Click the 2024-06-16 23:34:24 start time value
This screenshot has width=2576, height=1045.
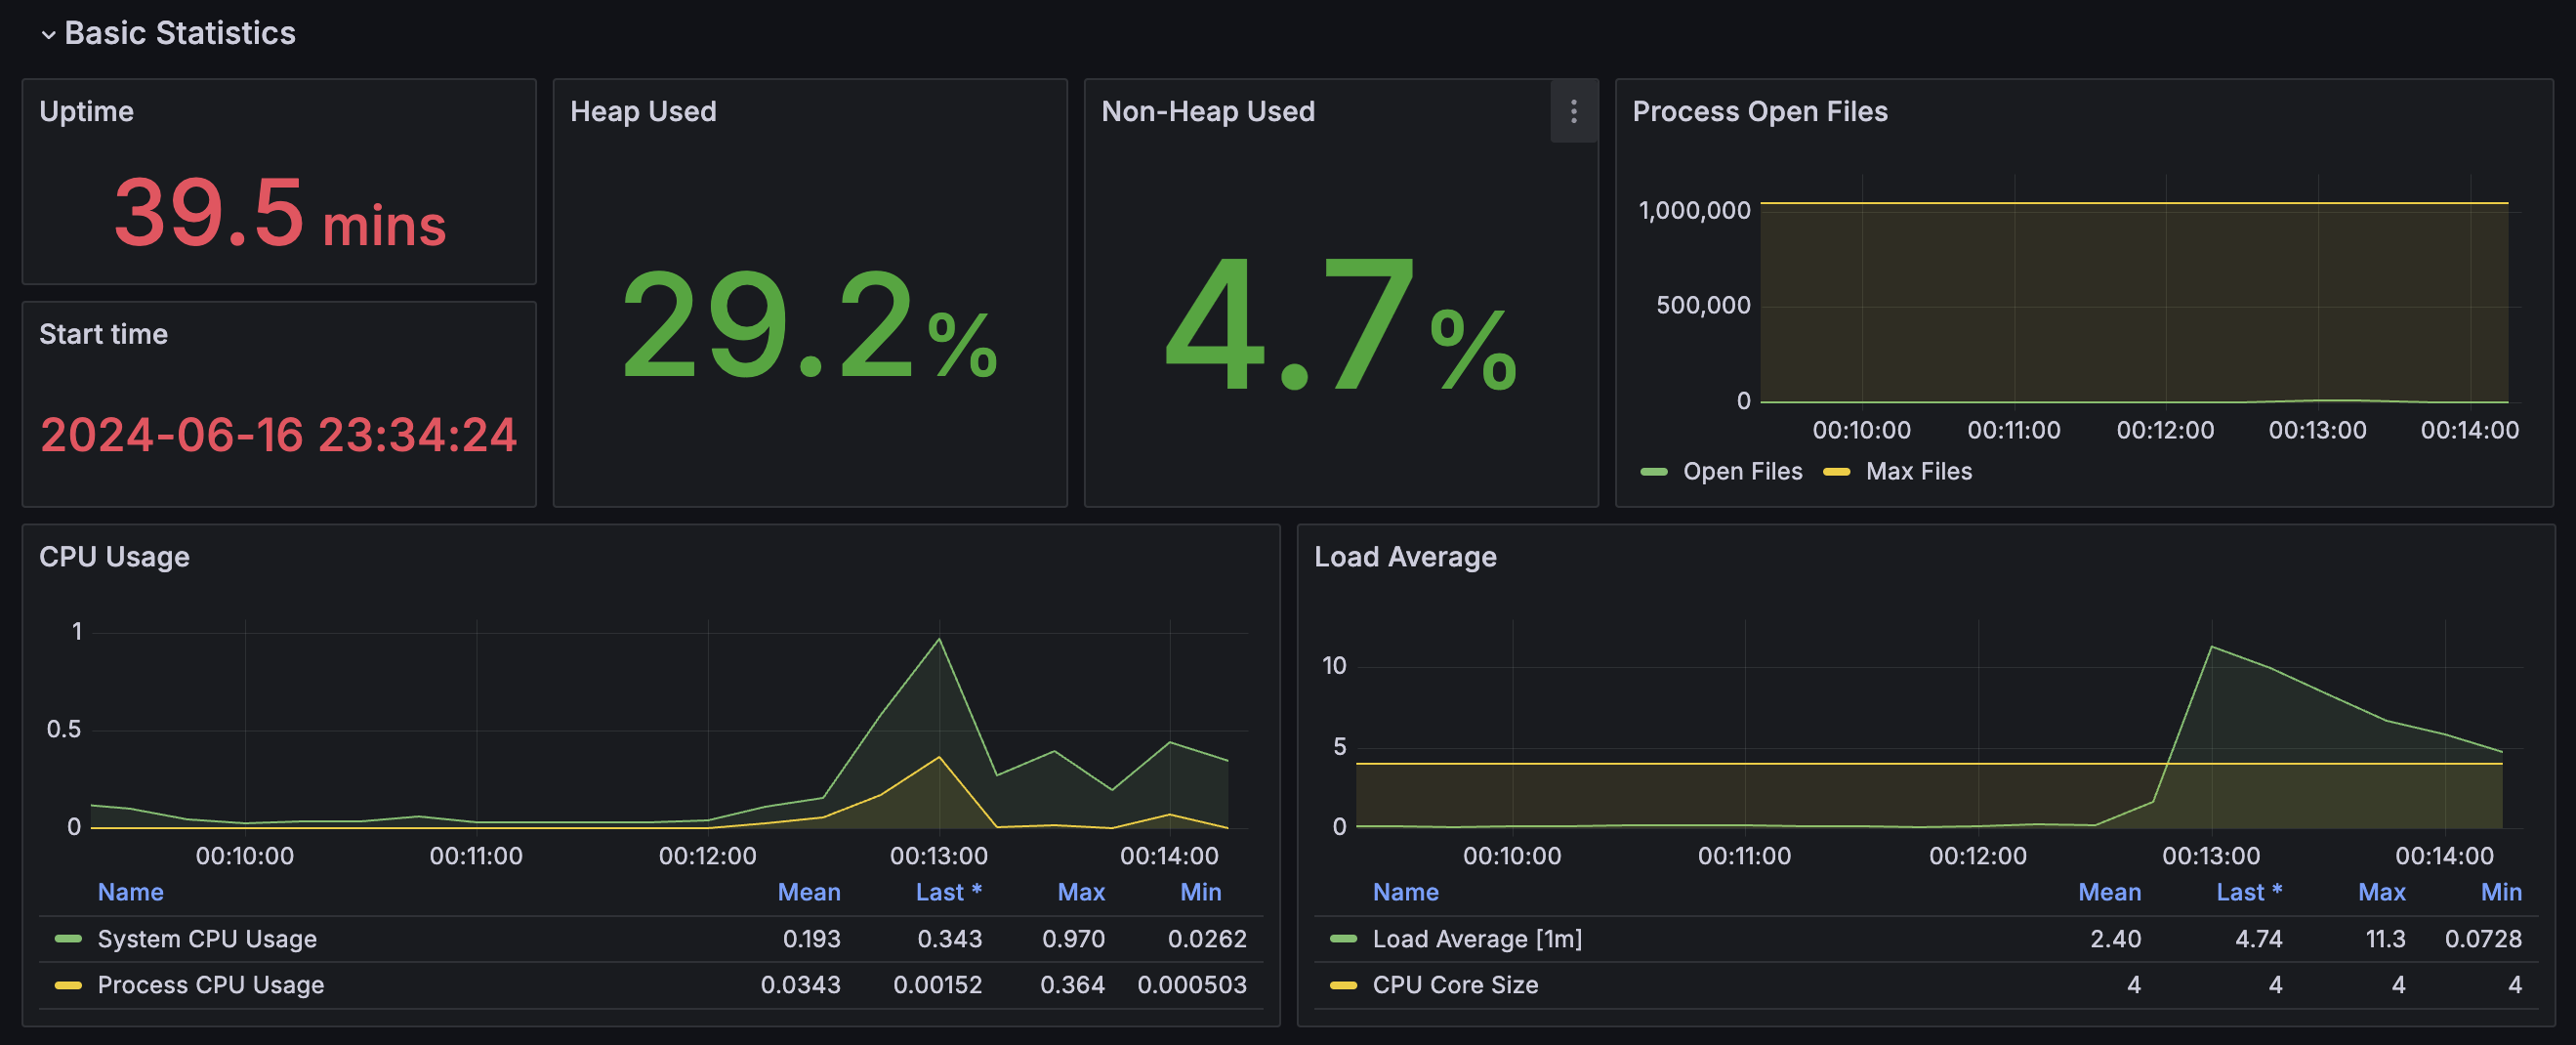tap(278, 435)
